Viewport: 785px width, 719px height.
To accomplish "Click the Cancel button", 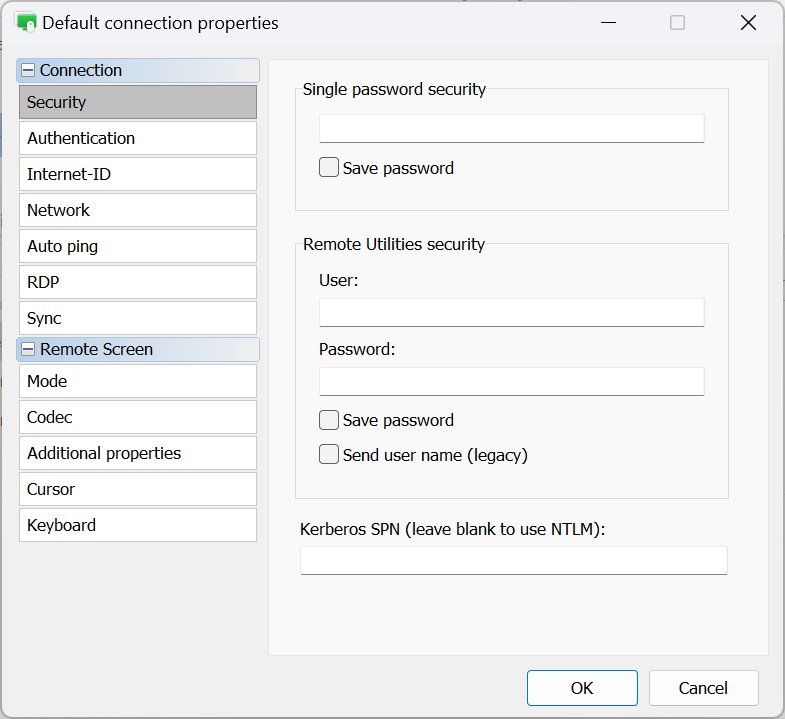I will pyautogui.click(x=703, y=688).
